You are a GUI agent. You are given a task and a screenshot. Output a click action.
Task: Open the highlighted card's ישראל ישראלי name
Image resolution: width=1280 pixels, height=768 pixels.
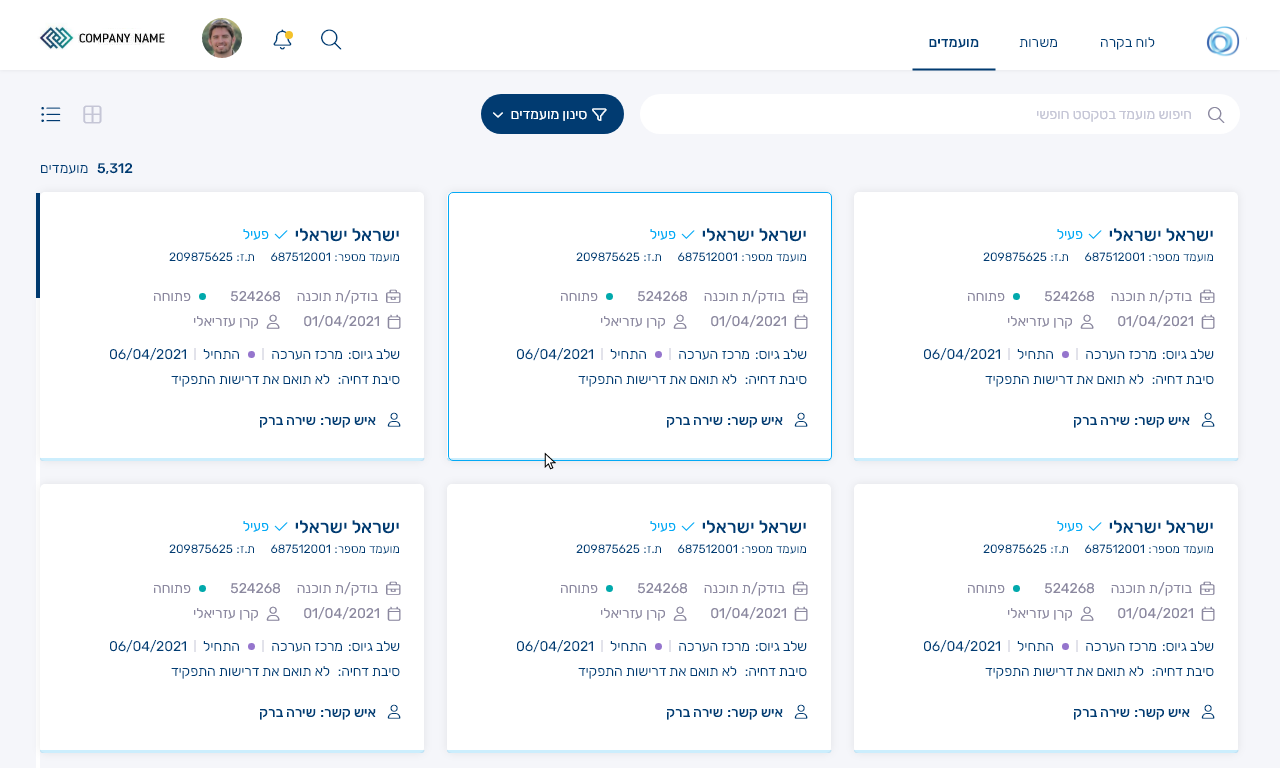coord(754,234)
